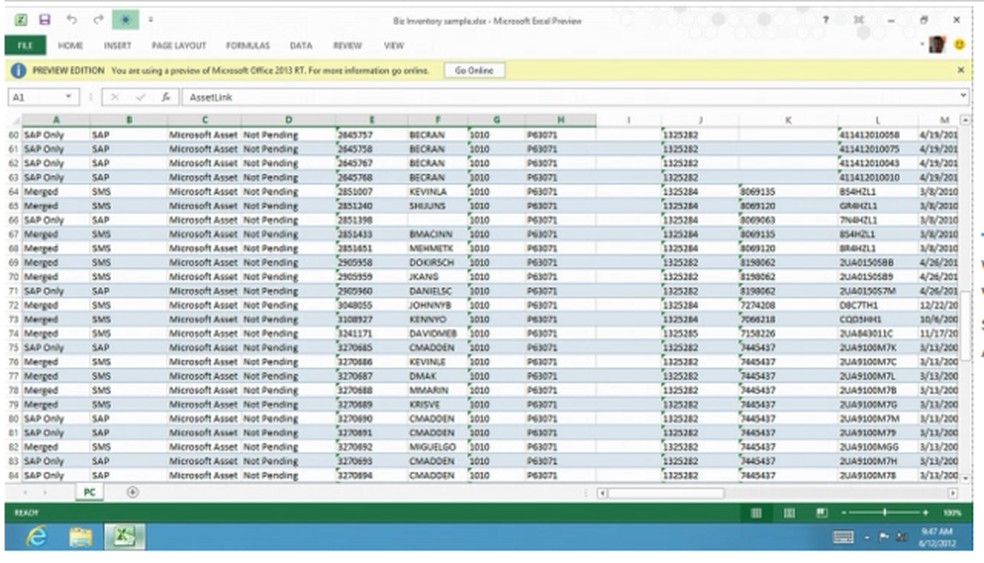Click the Undo arrow icon
The height and width of the screenshot is (563, 984).
point(71,19)
